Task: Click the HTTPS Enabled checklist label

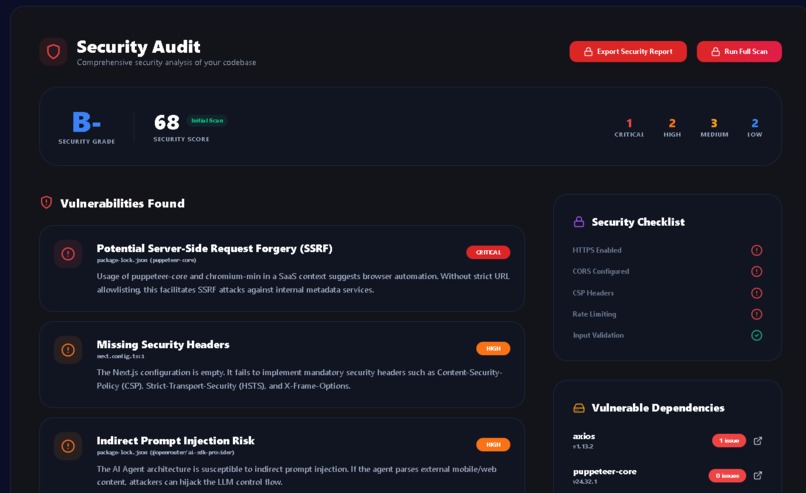Action: (x=597, y=250)
